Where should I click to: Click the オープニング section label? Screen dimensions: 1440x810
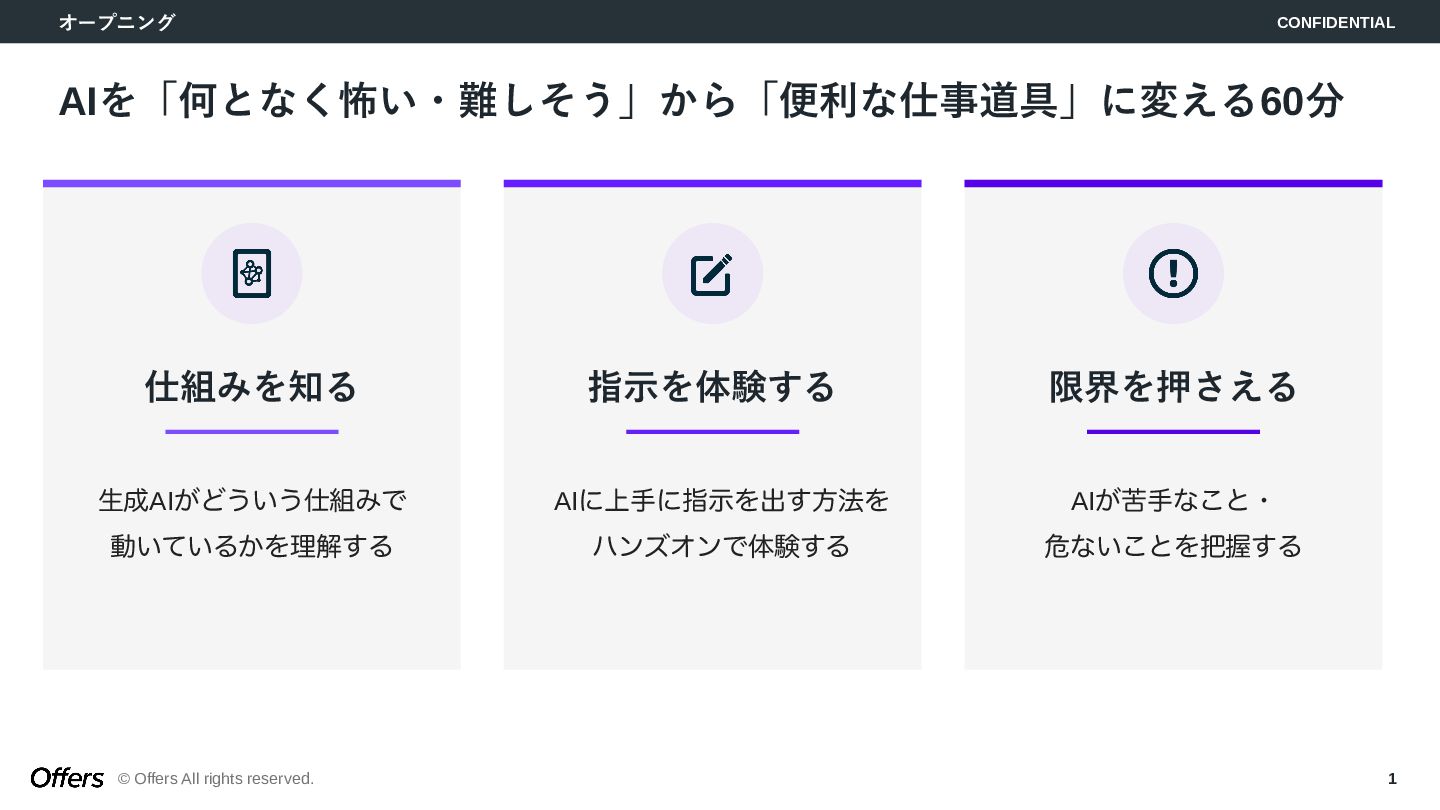tap(117, 22)
